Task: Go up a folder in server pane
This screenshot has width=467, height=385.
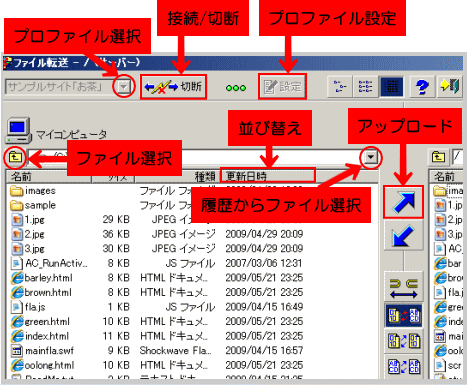Action: pos(438,157)
